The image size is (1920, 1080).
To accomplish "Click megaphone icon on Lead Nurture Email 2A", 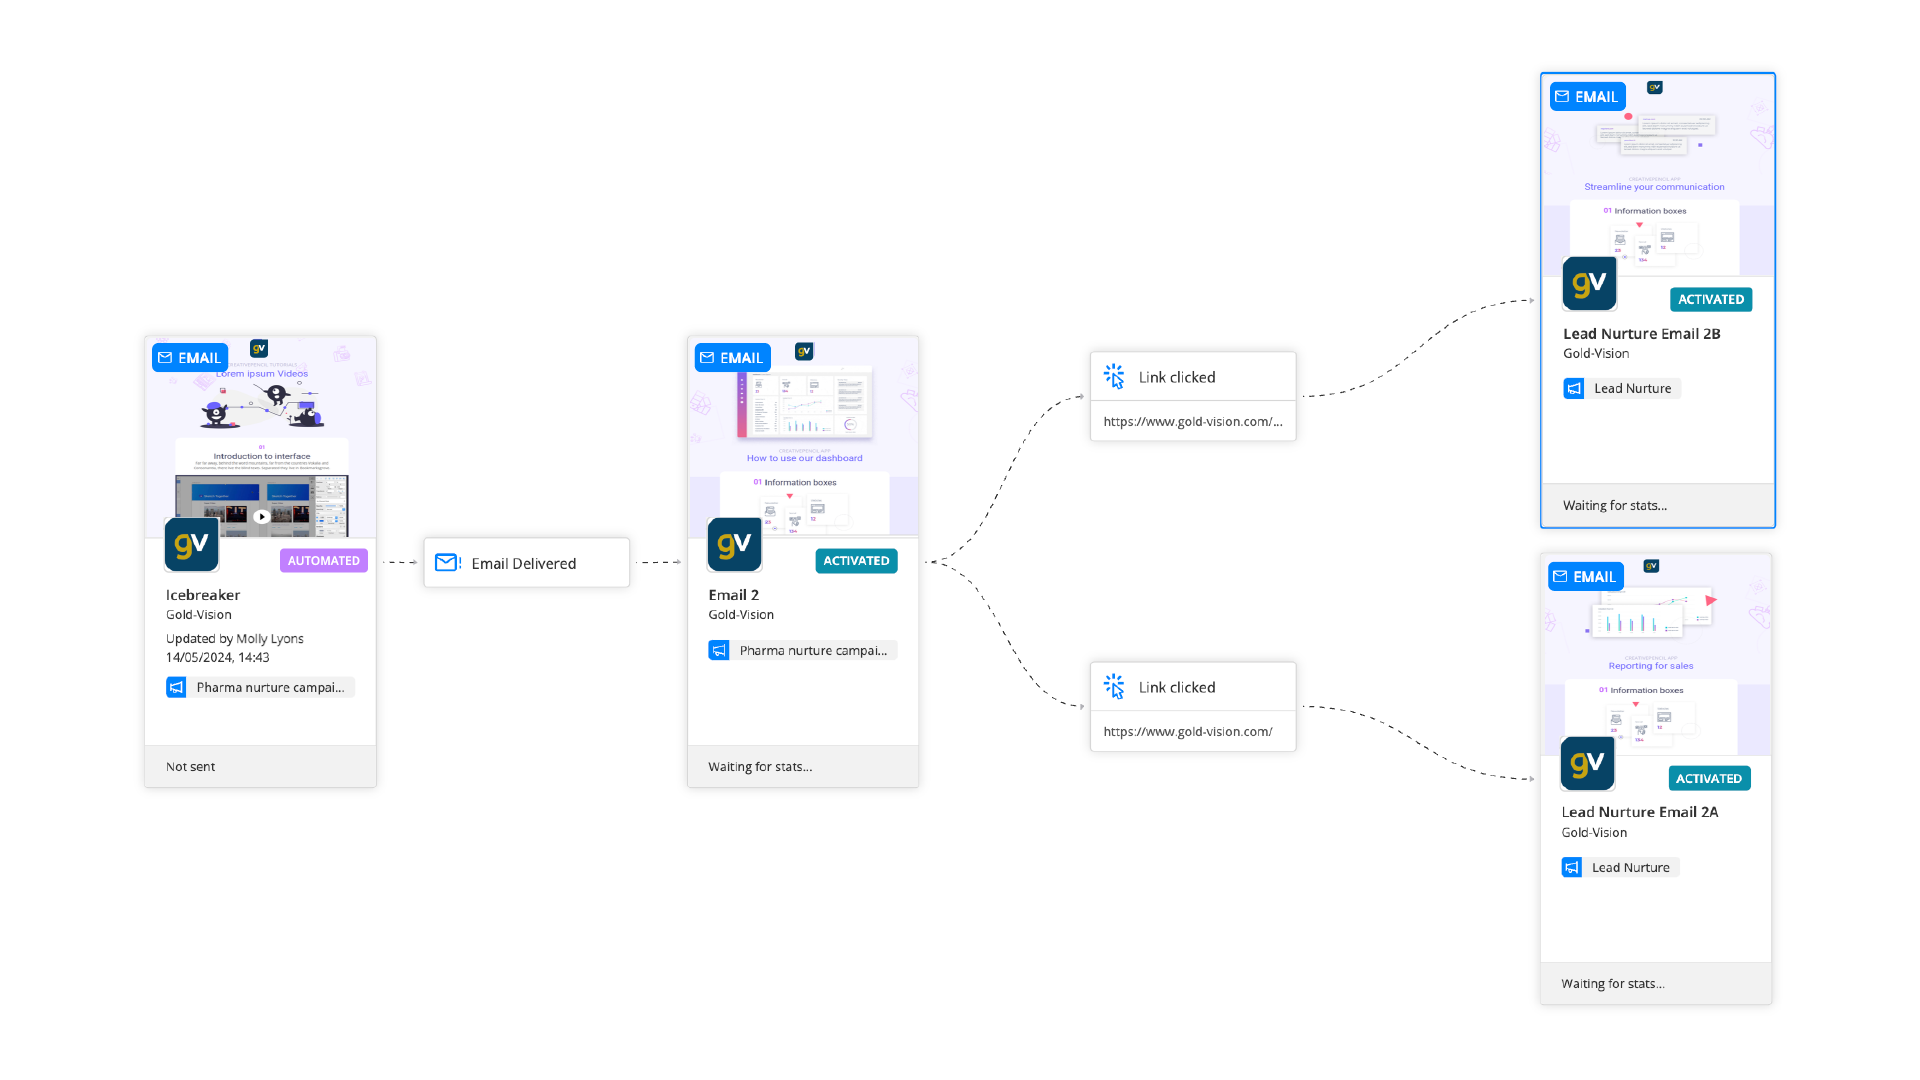I will pos(1572,867).
